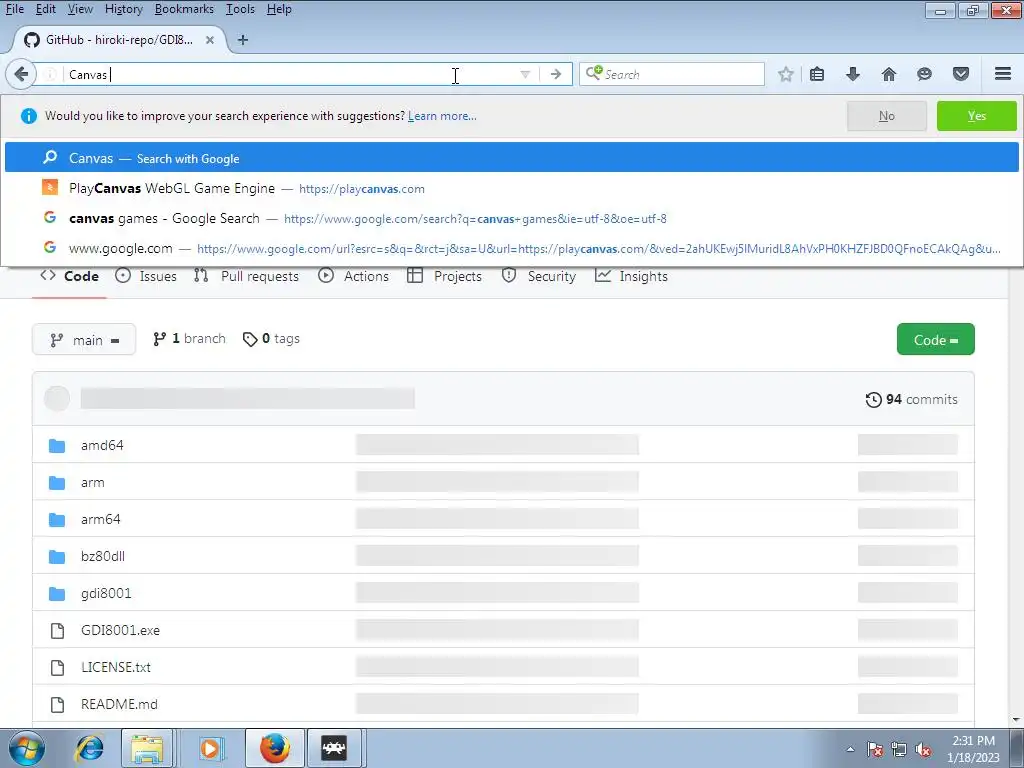Viewport: 1024px width, 768px height.
Task: Open the arm folder
Action: pyautogui.click(x=92, y=483)
